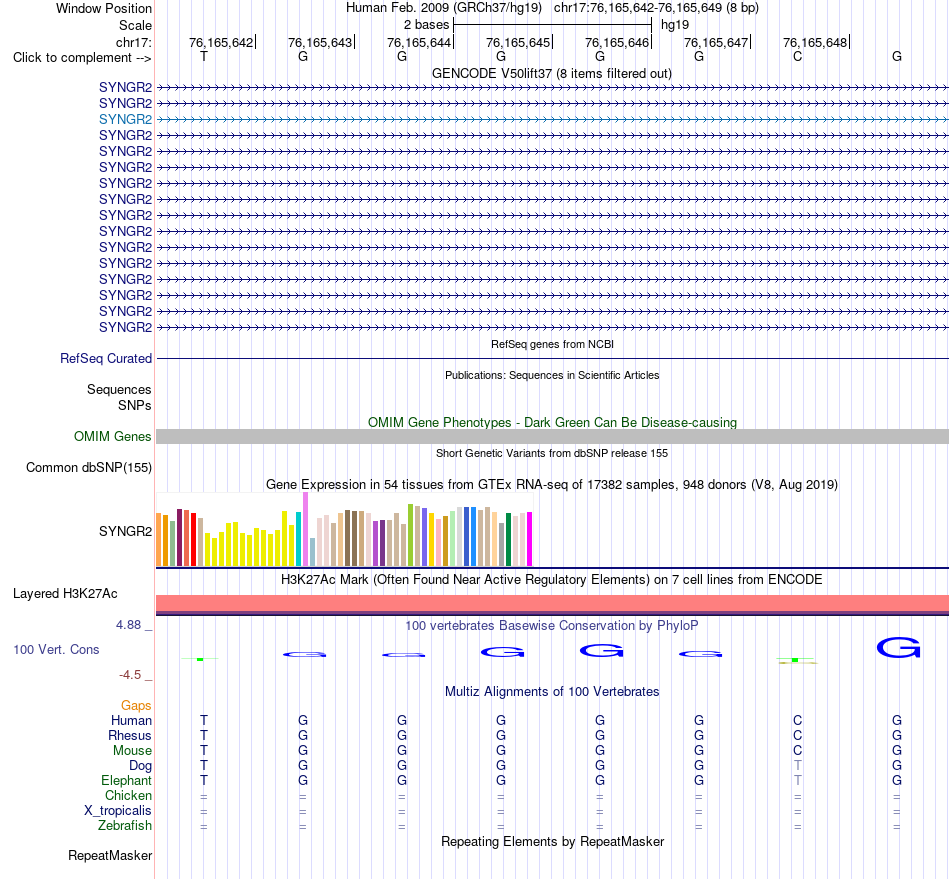Select the Chicken alignment row label
Viewport: 950px width, 879px height.
pos(128,795)
